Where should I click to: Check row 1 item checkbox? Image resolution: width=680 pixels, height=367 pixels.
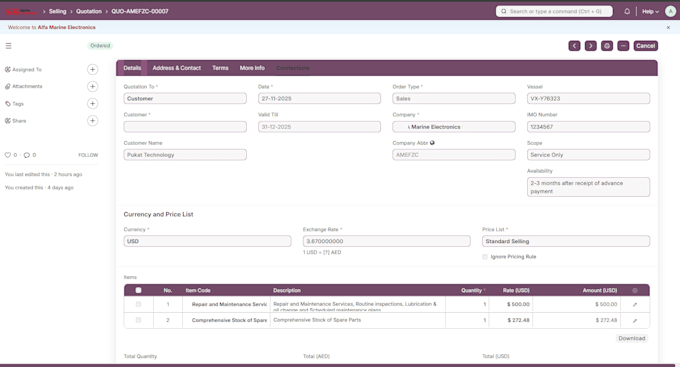tap(138, 305)
